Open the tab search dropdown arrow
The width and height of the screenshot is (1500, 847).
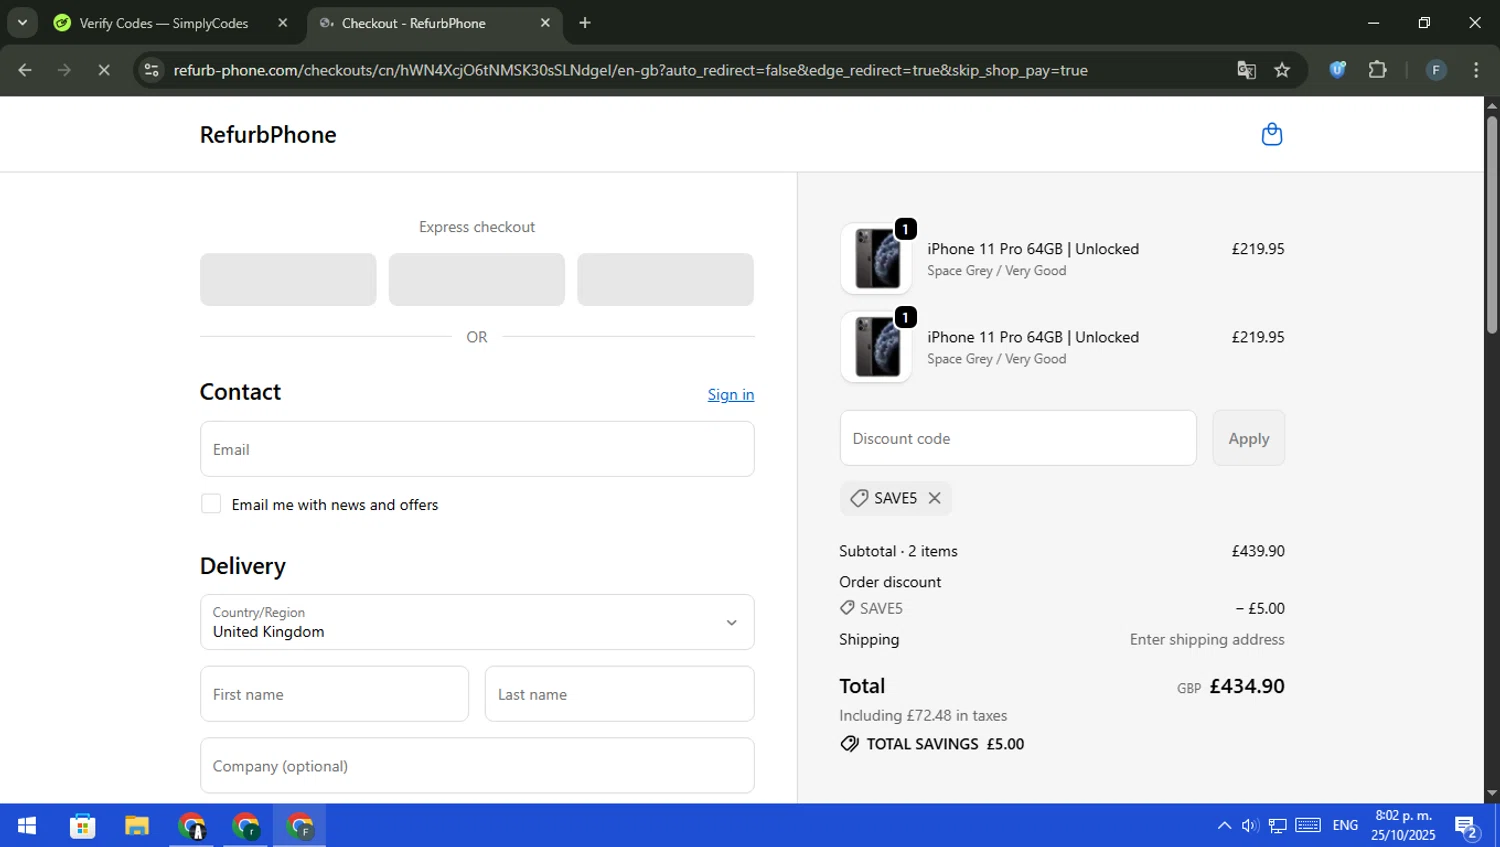(x=22, y=22)
